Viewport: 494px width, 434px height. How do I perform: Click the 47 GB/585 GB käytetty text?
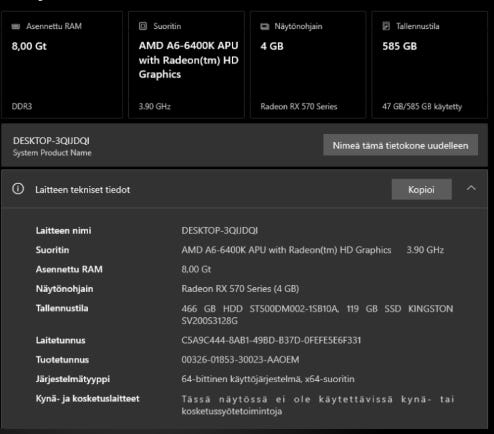click(x=422, y=107)
